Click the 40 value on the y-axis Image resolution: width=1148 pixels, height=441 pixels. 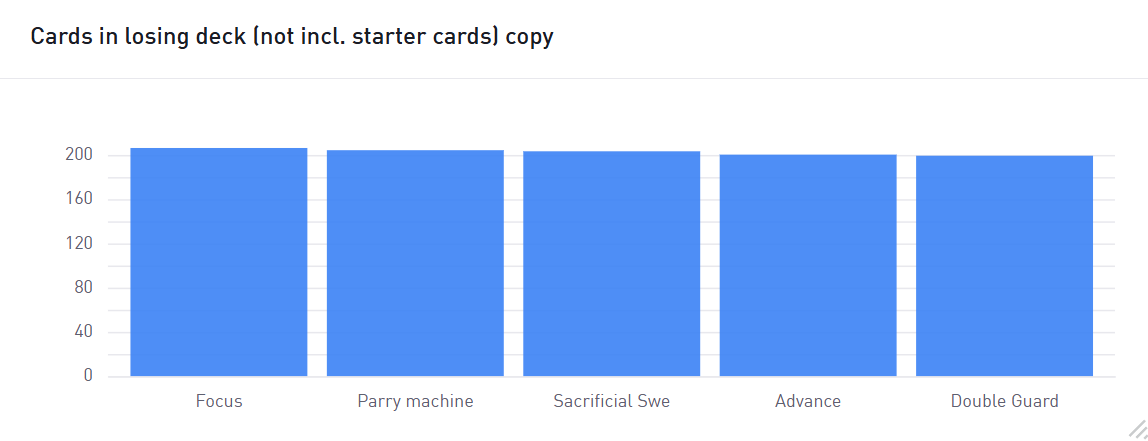point(83,332)
